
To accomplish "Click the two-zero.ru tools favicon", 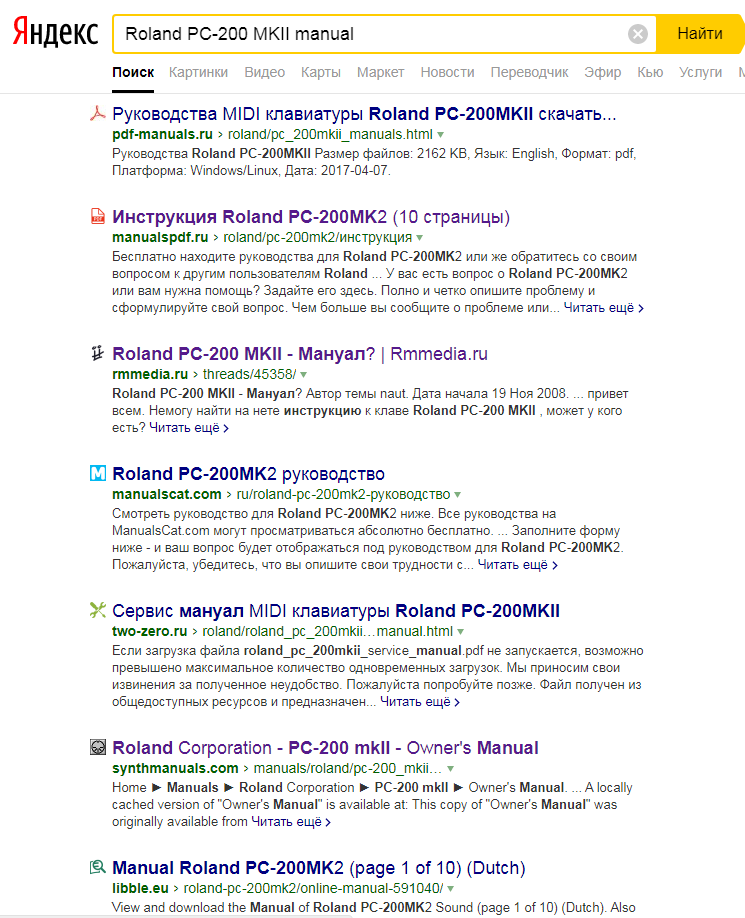I will tap(98, 610).
